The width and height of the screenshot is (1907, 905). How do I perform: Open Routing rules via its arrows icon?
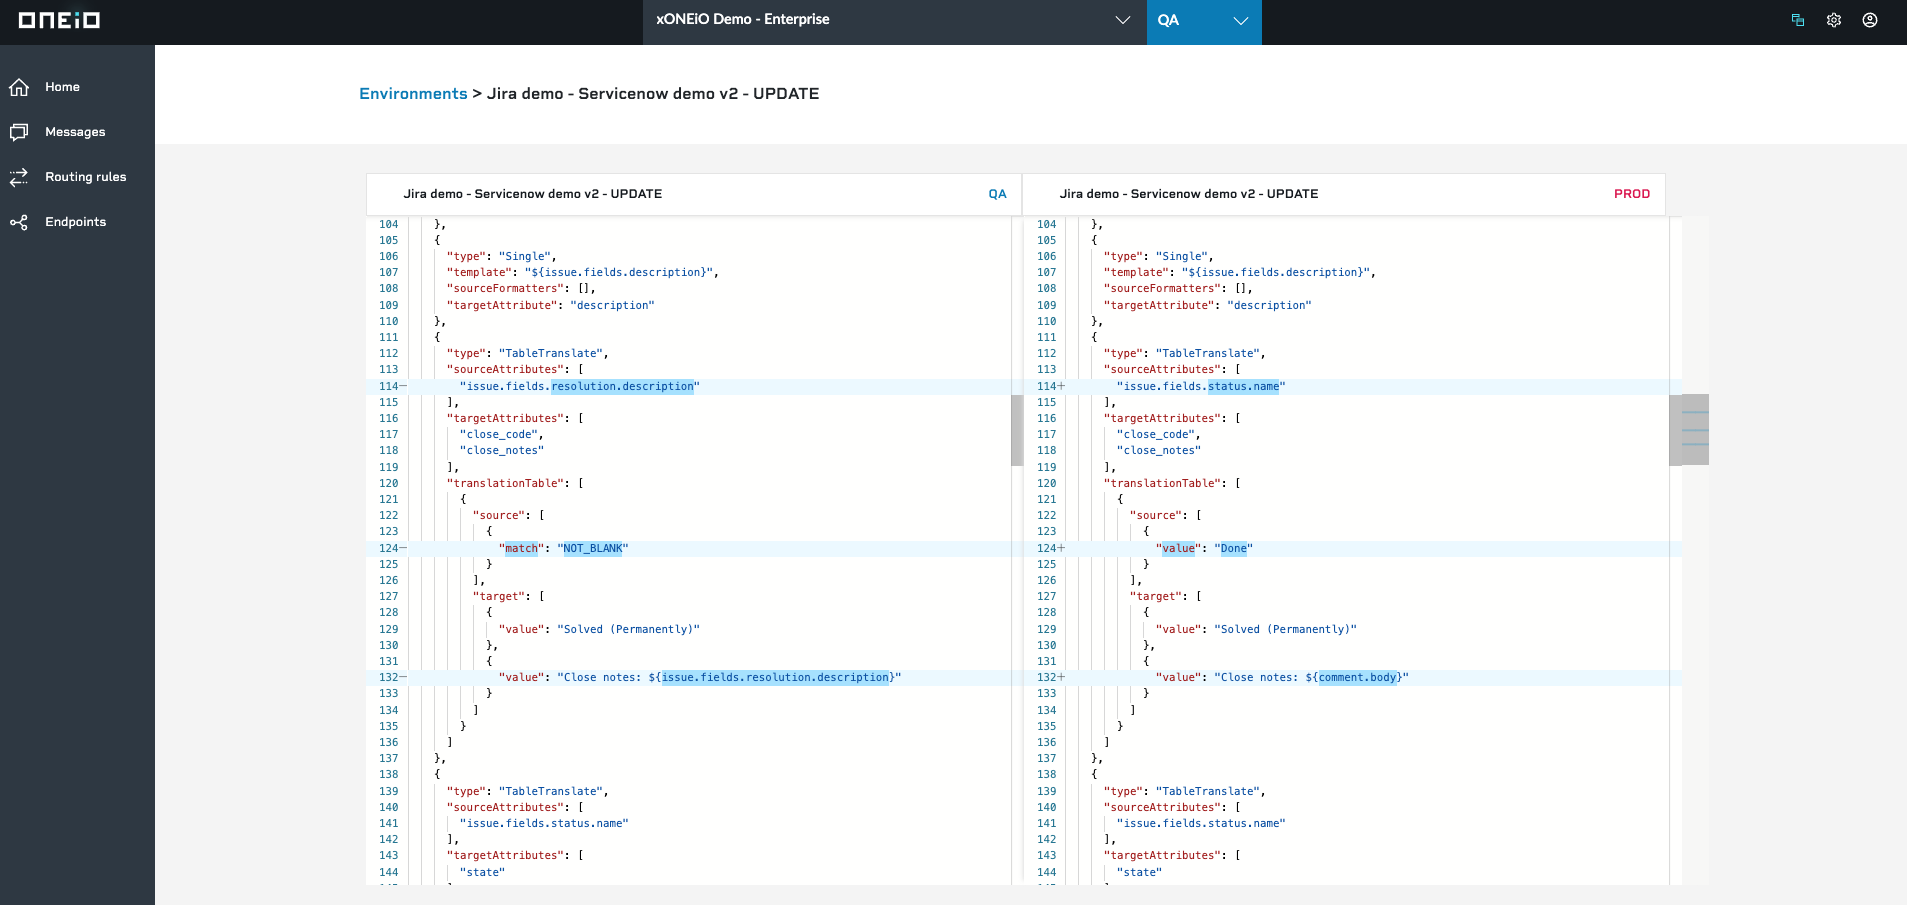(19, 177)
